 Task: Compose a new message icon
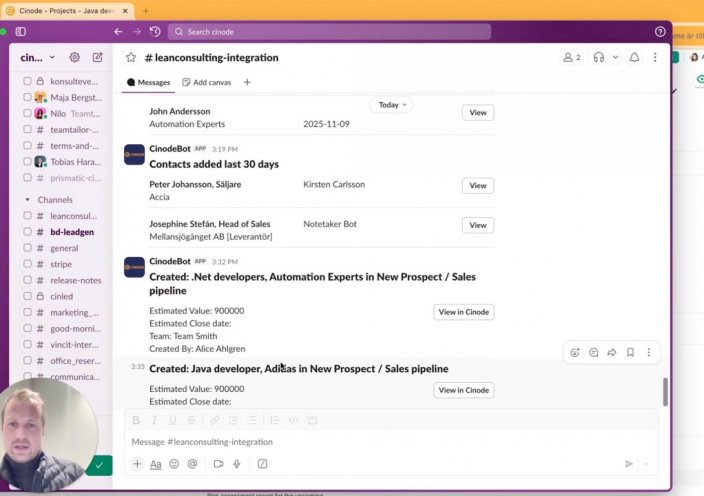click(x=97, y=57)
